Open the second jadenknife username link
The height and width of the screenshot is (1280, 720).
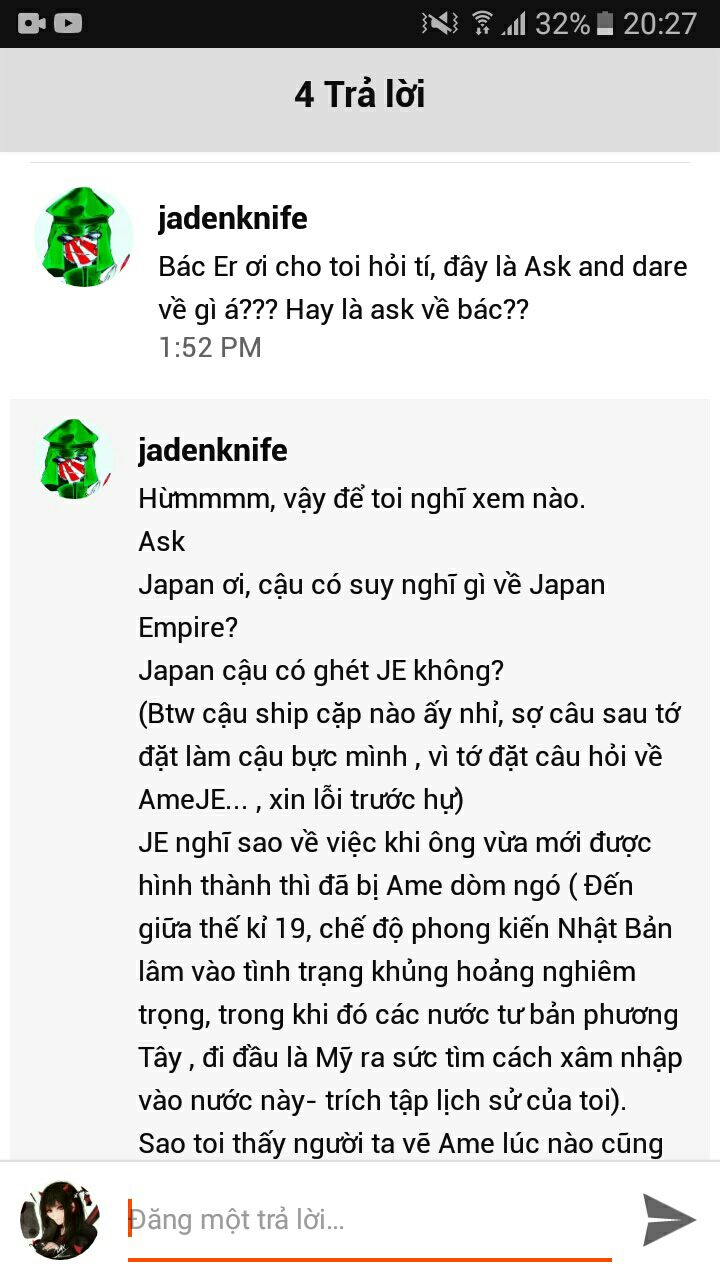pos(213,450)
